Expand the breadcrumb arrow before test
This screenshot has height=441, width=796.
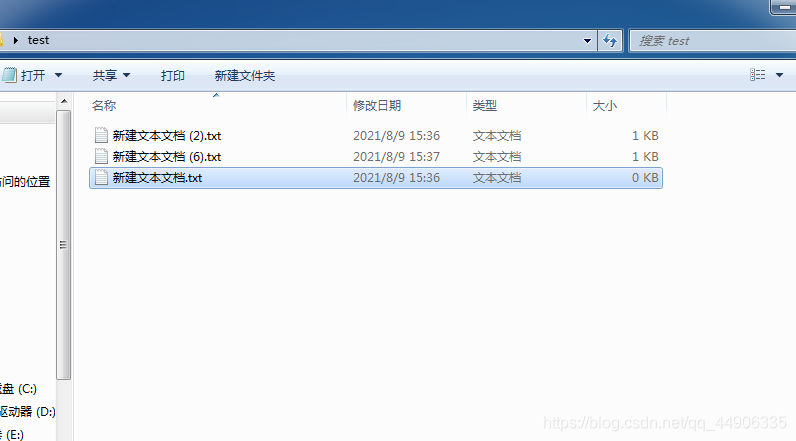click(x=16, y=40)
